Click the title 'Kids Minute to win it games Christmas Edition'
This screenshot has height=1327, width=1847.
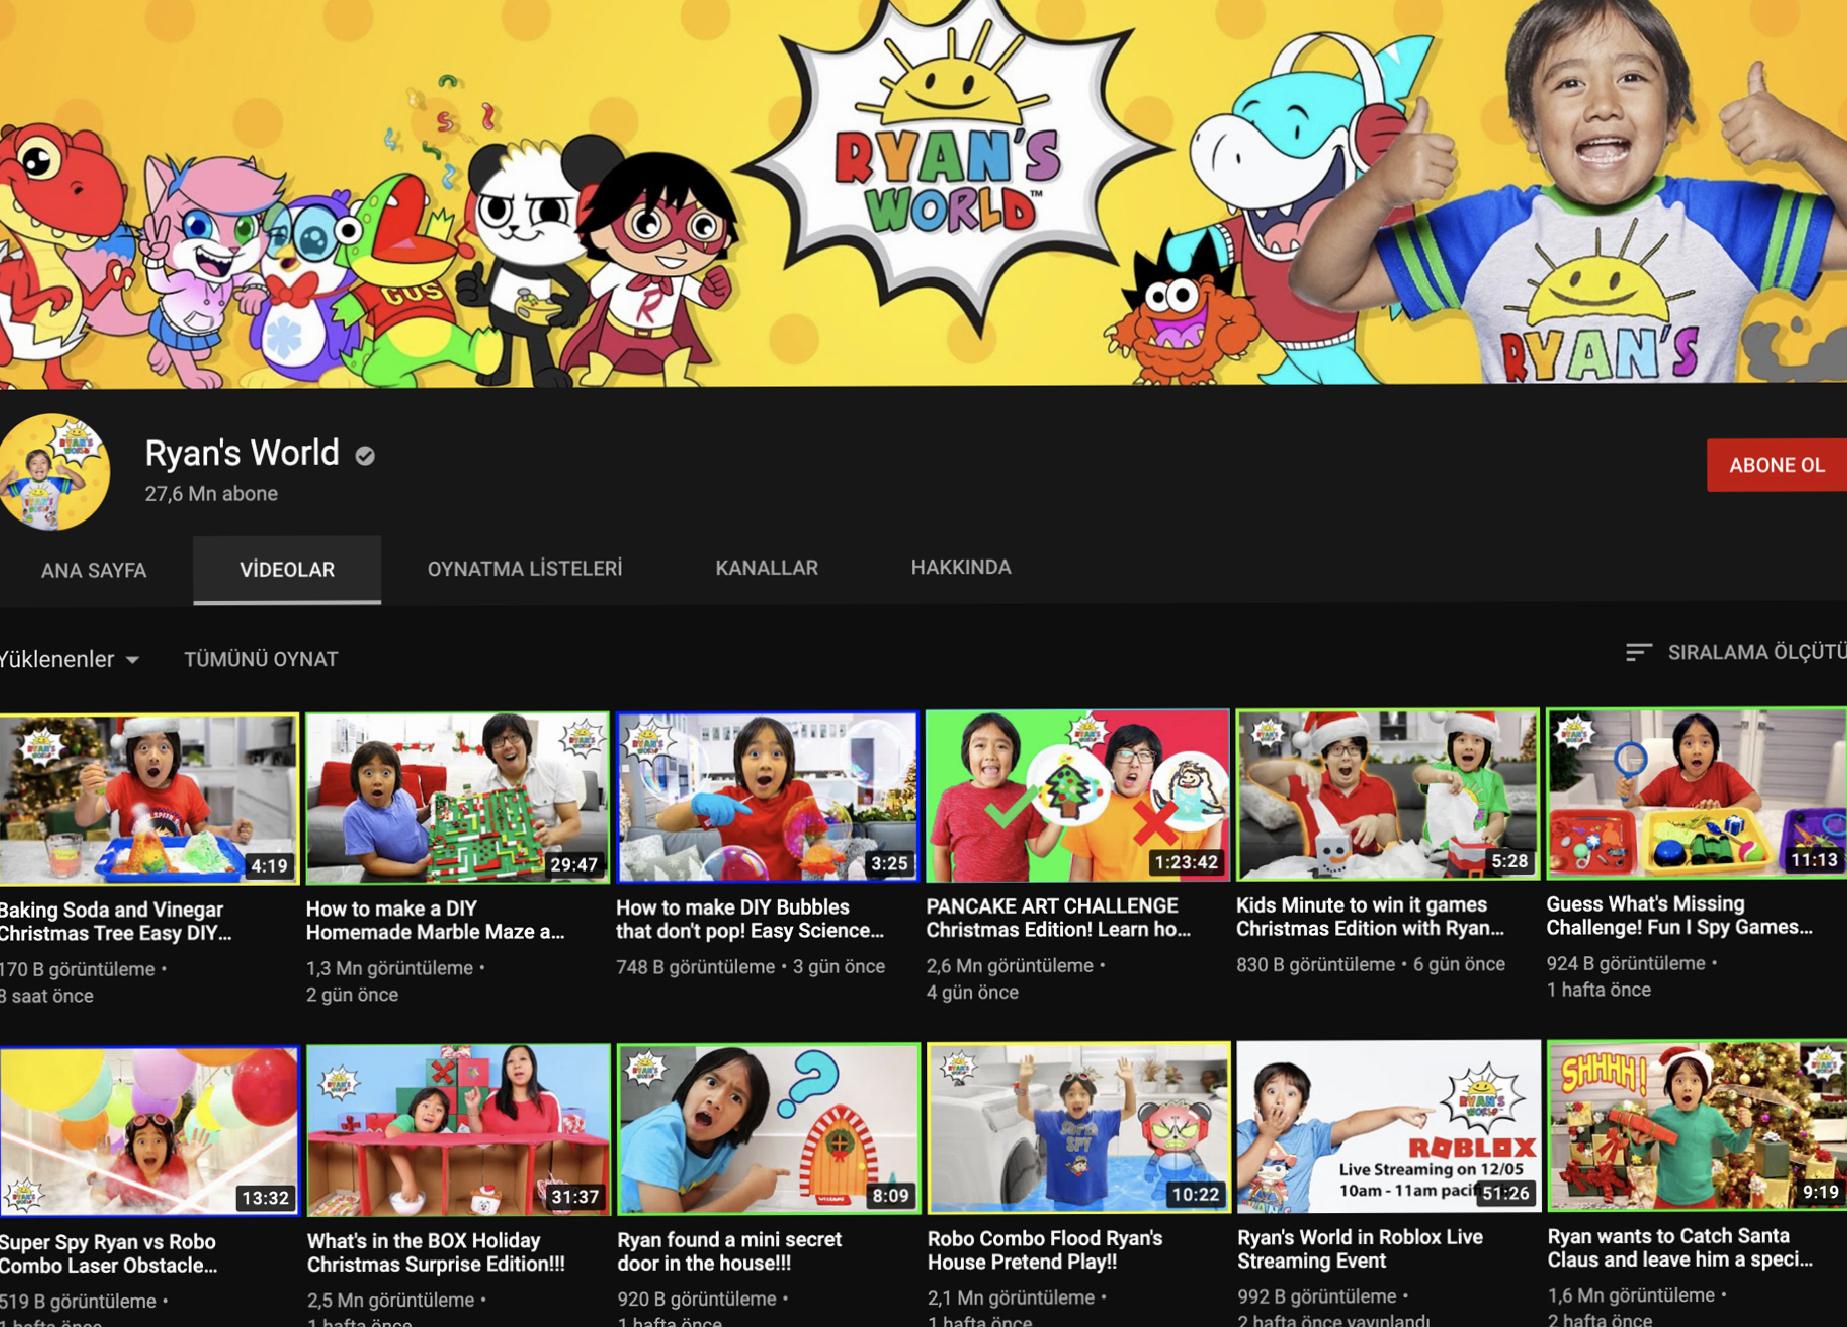(1370, 917)
